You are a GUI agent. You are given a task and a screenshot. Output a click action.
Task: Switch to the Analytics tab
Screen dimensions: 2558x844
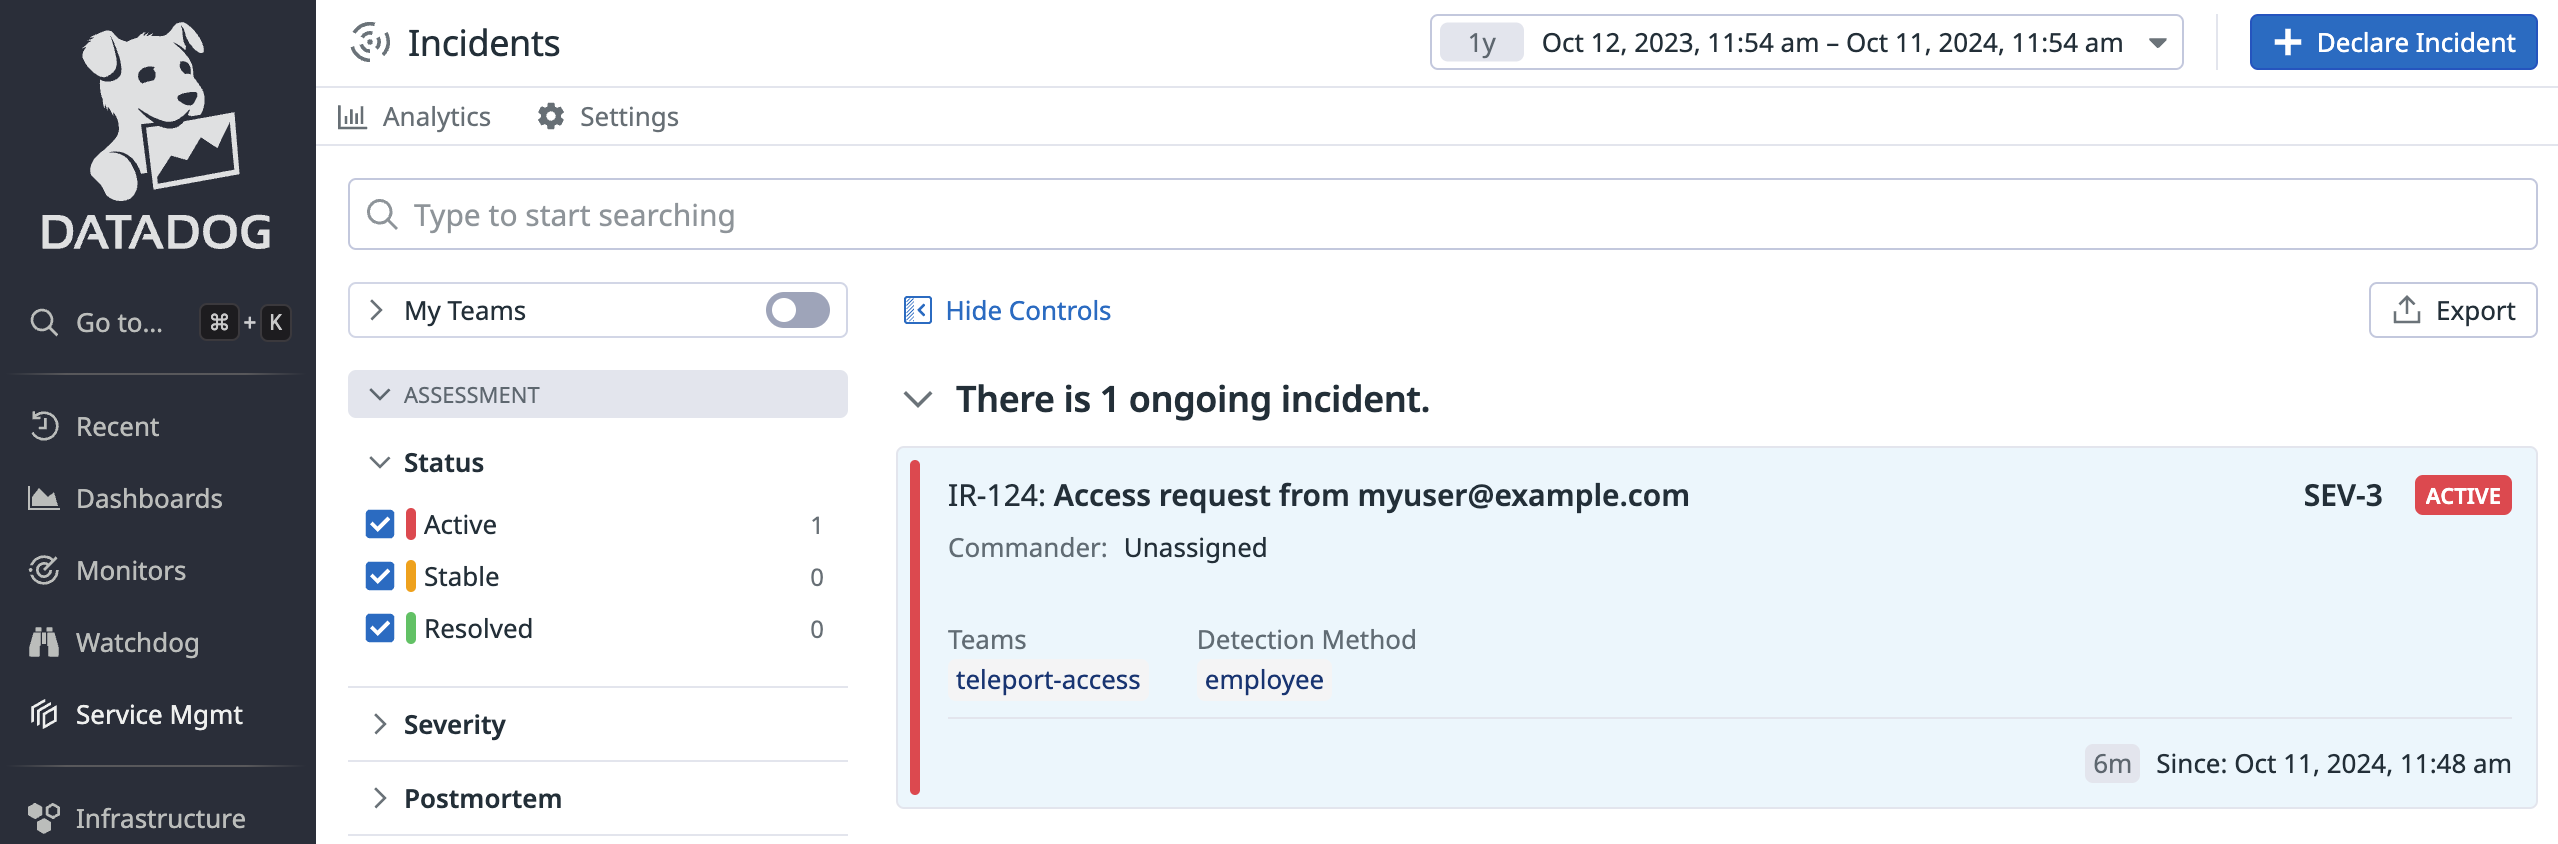(415, 117)
